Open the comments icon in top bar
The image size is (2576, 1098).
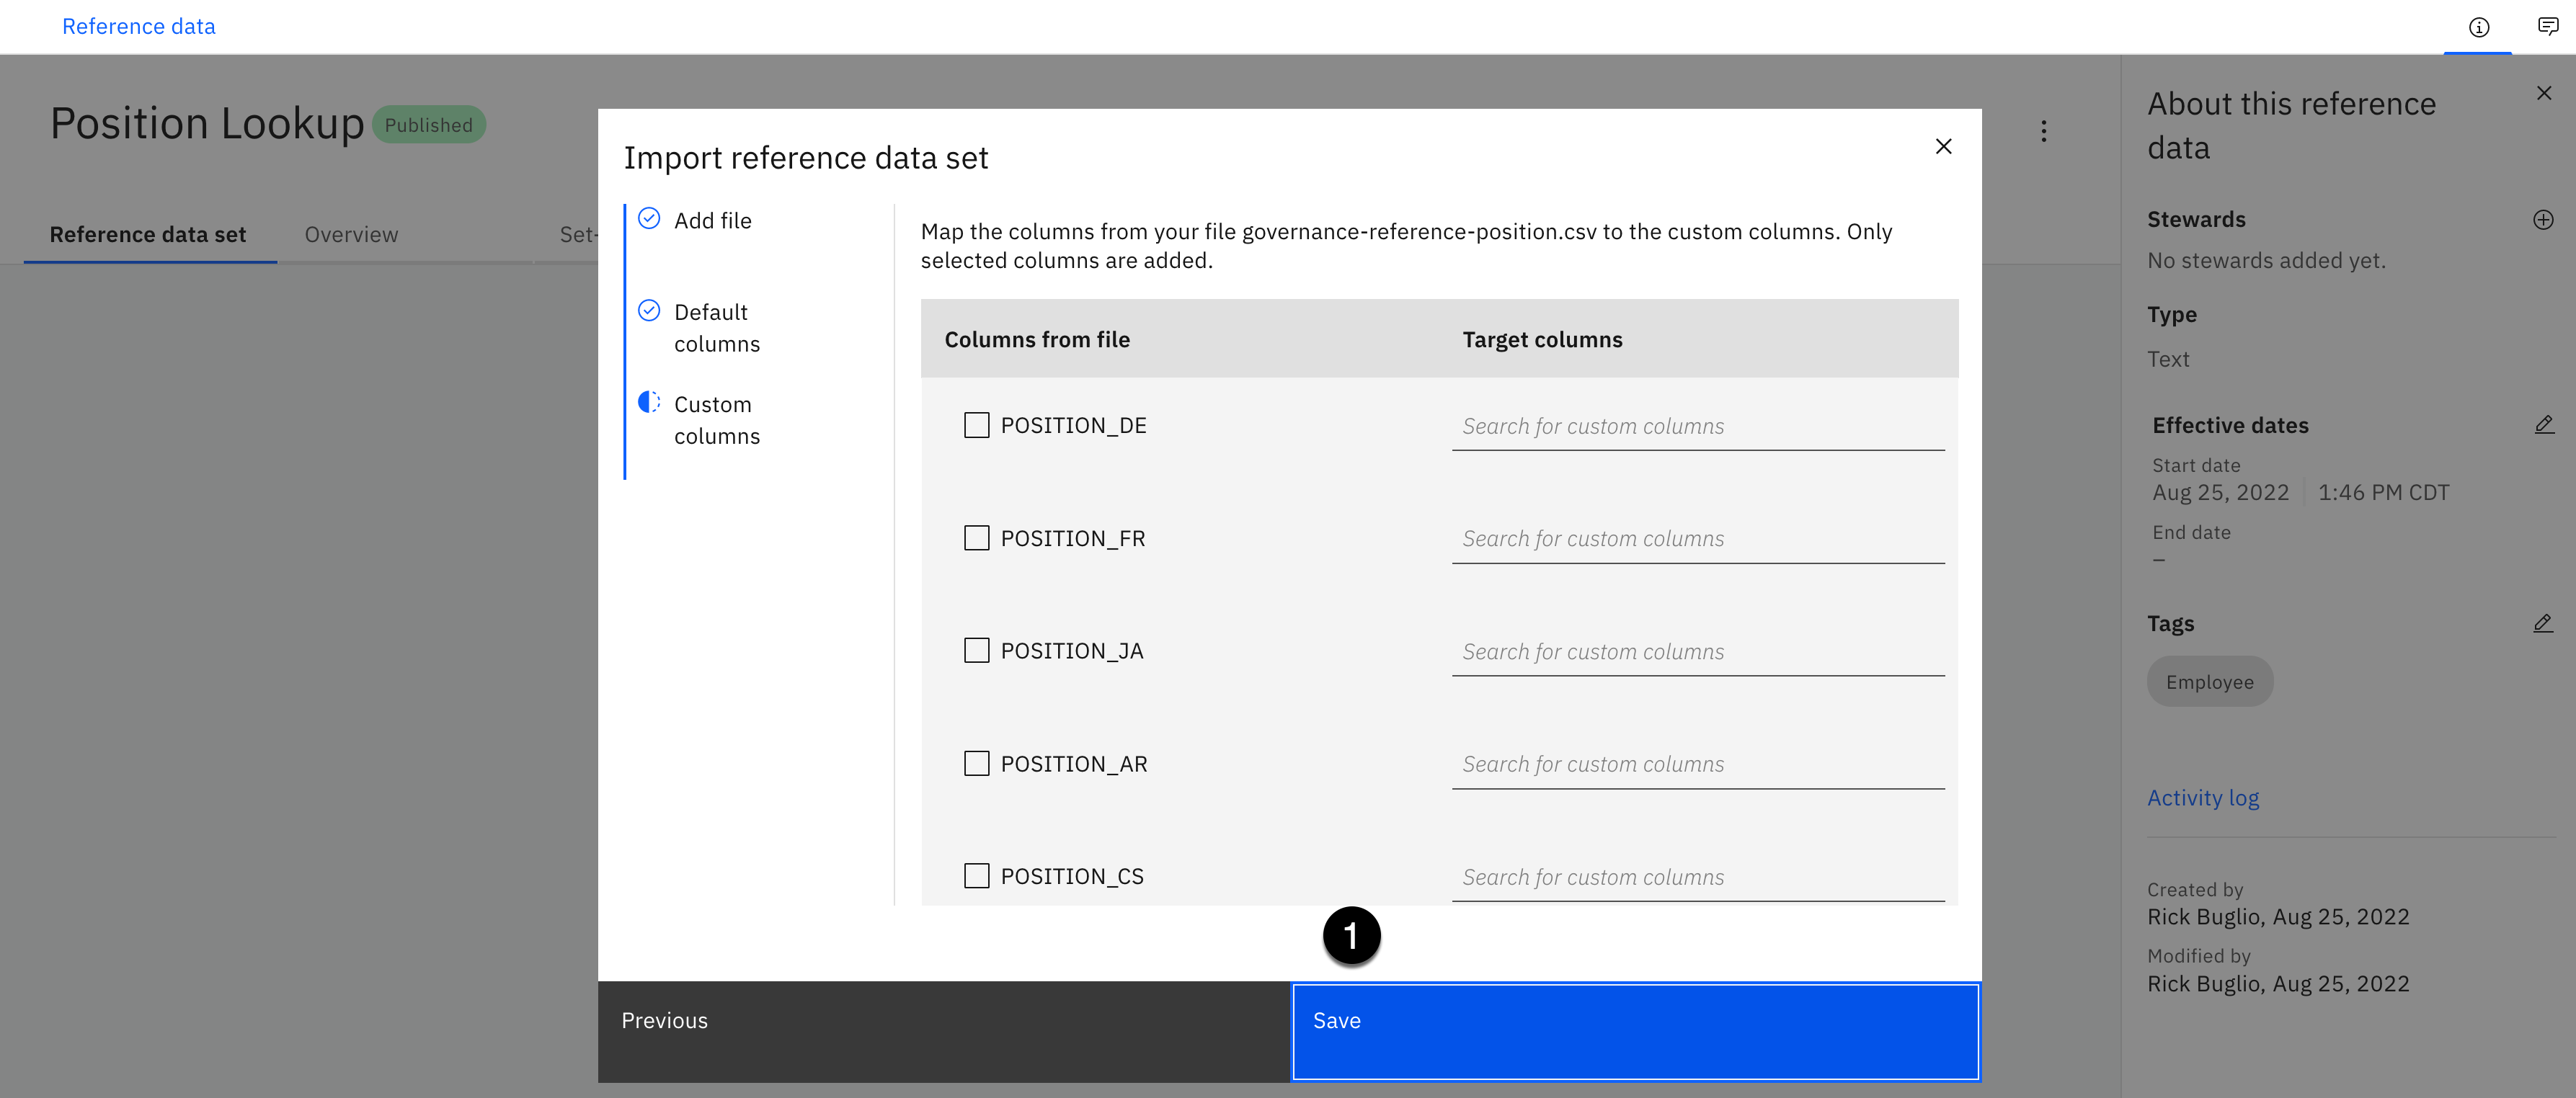2547,27
